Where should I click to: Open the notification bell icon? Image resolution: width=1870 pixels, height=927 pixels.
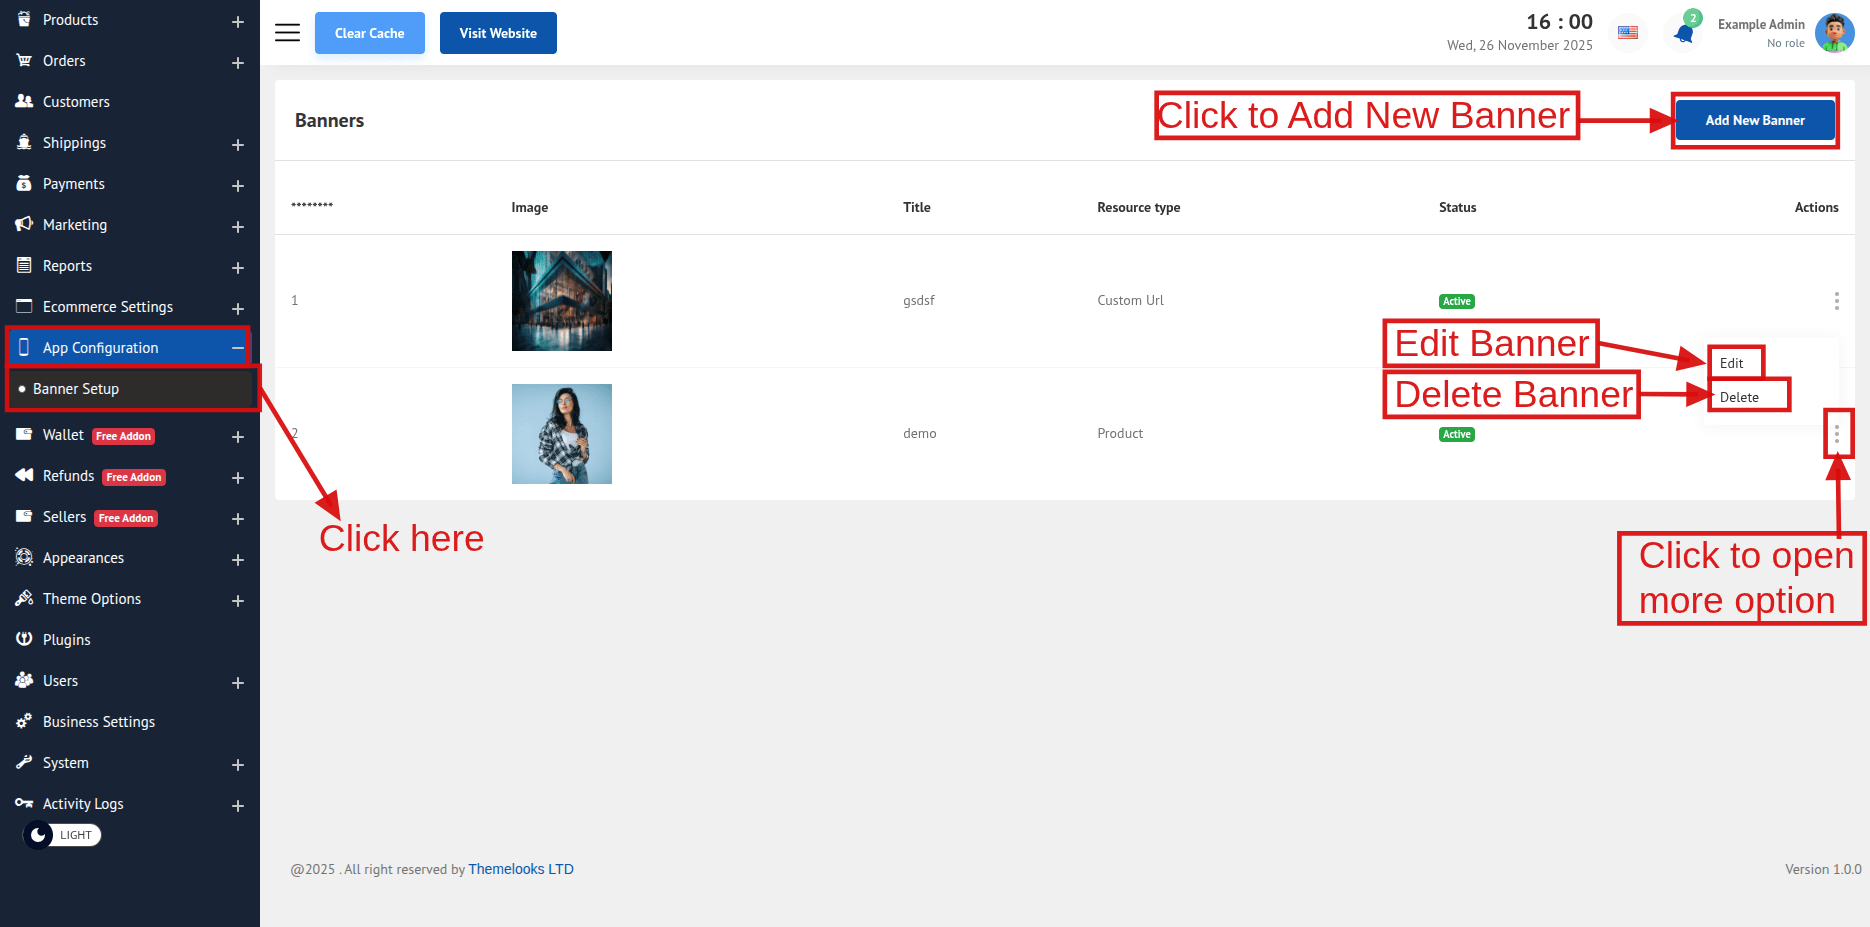click(x=1684, y=34)
